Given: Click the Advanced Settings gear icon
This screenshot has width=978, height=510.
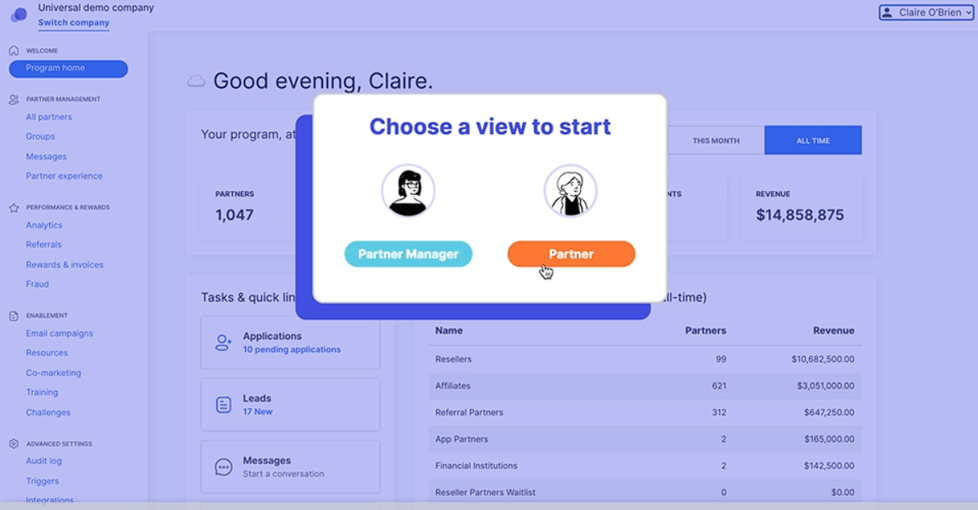Looking at the screenshot, I should coord(14,444).
